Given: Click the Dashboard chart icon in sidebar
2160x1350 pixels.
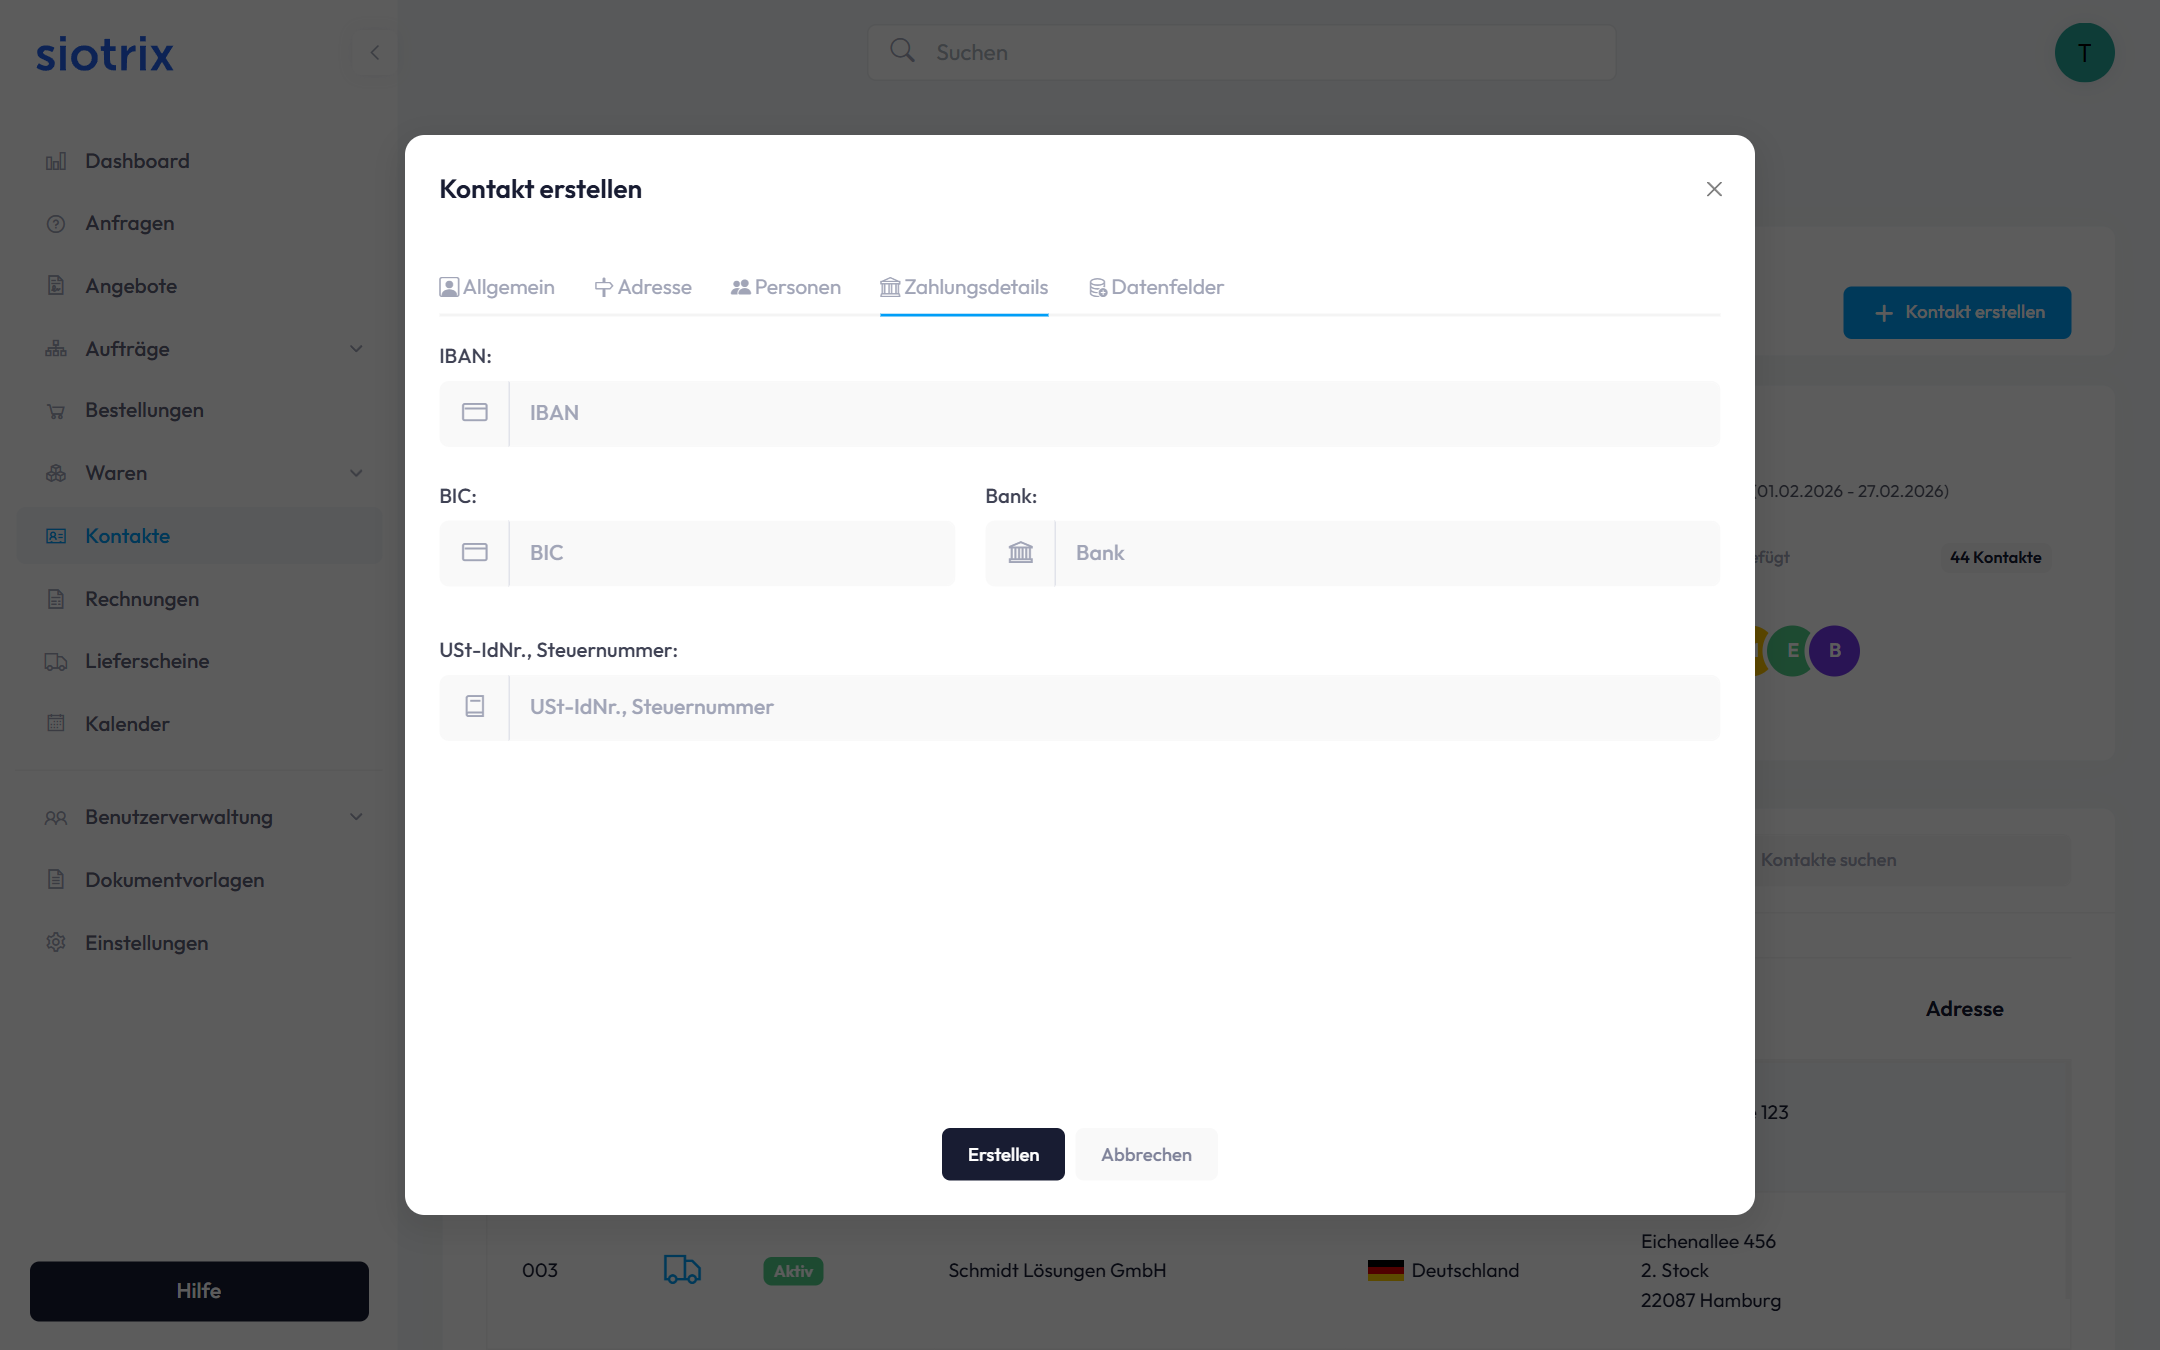Looking at the screenshot, I should pyautogui.click(x=56, y=161).
